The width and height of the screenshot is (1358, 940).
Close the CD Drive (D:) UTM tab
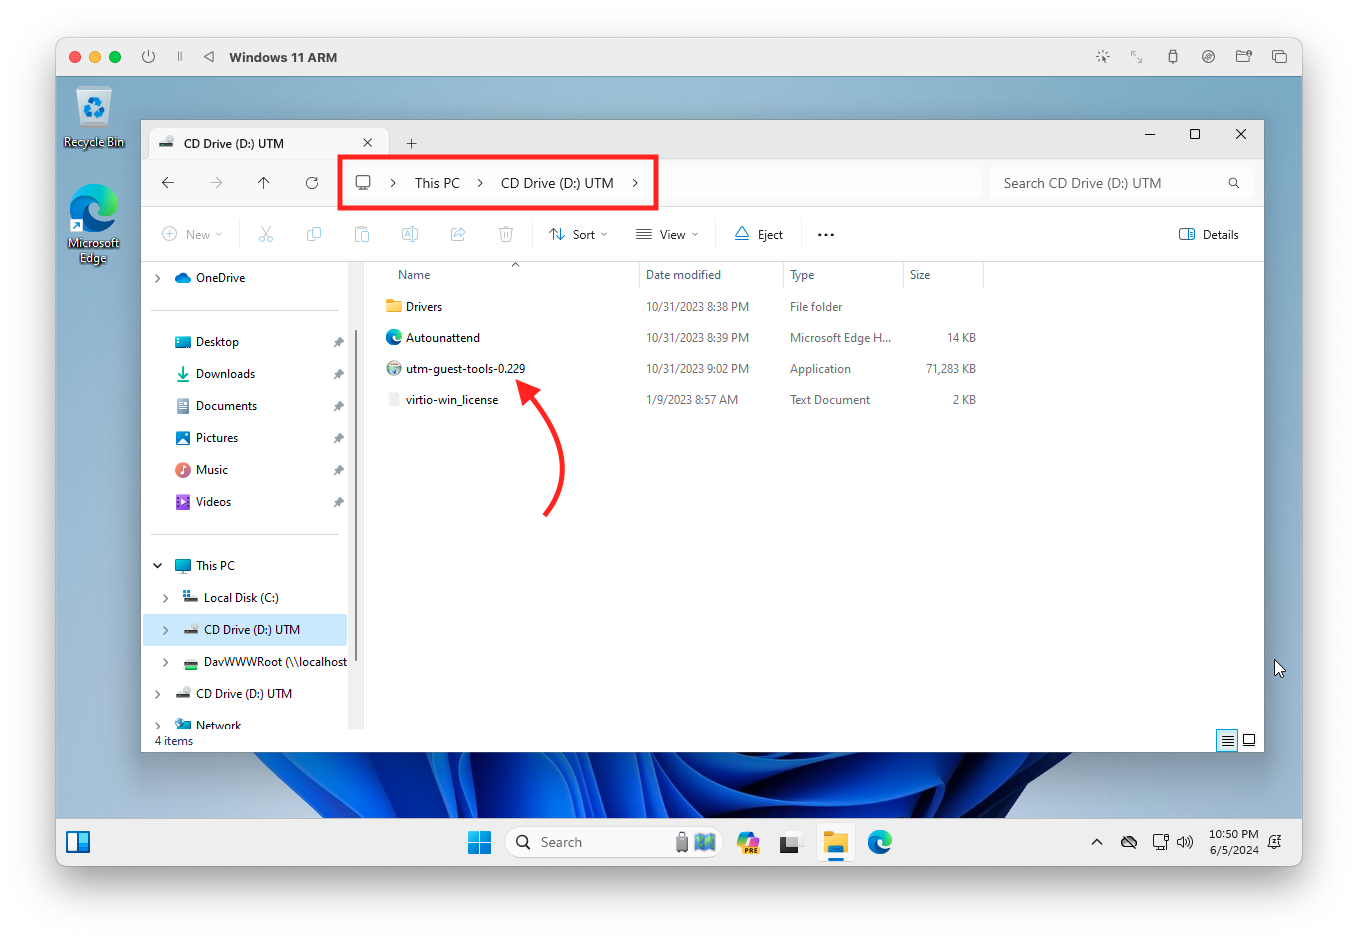[x=368, y=143]
